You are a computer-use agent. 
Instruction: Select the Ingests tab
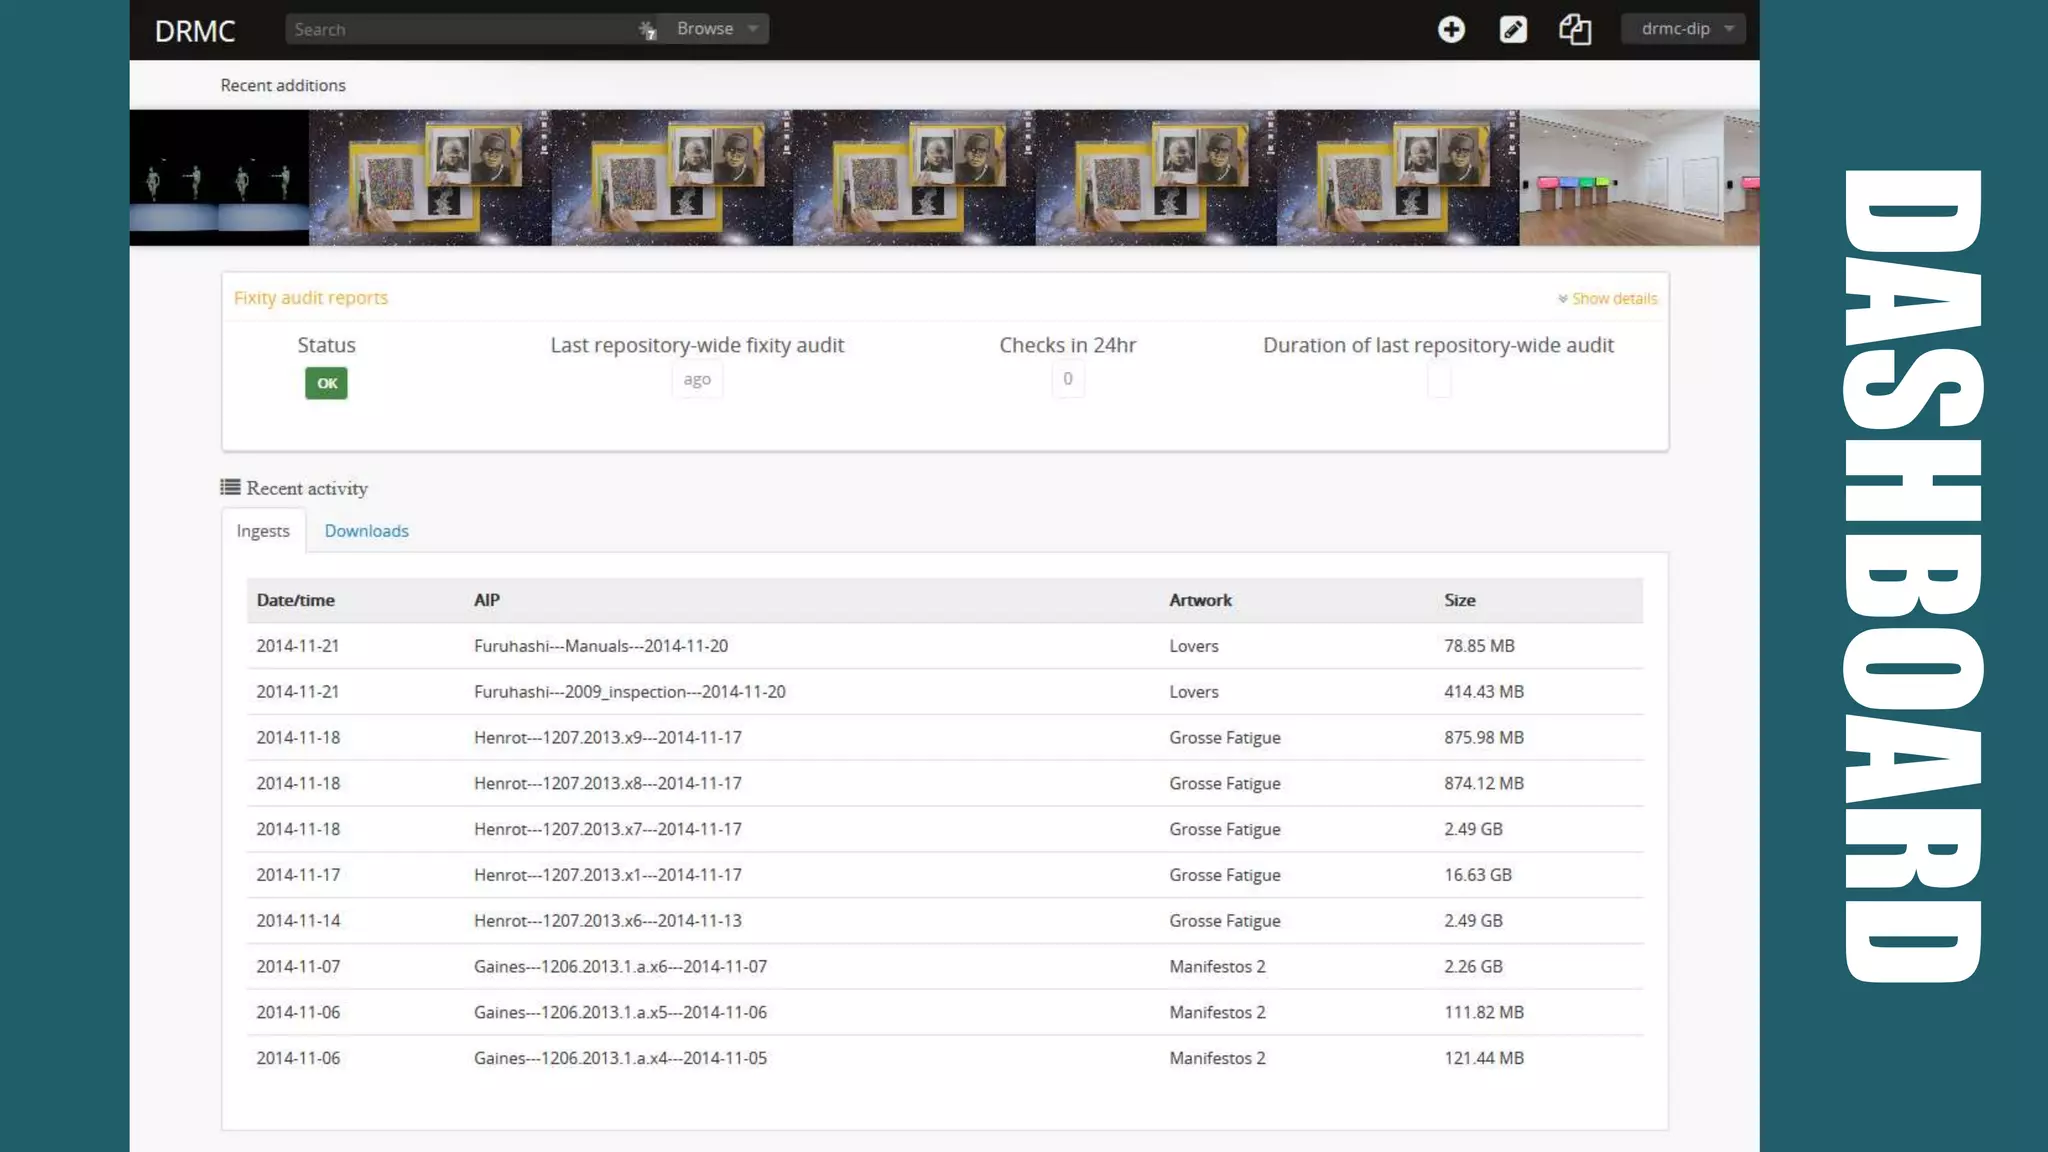(263, 531)
